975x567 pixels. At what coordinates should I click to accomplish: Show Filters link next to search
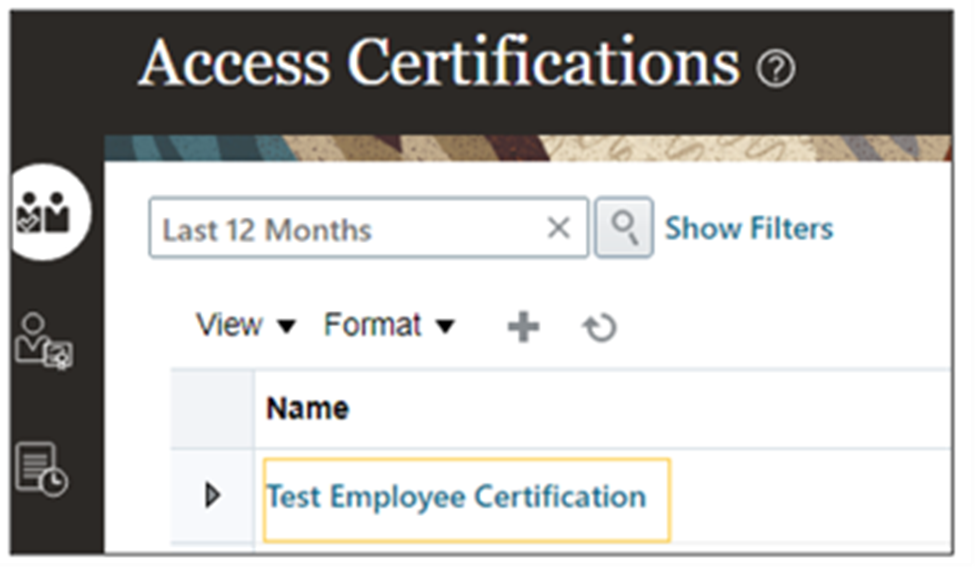pyautogui.click(x=749, y=228)
